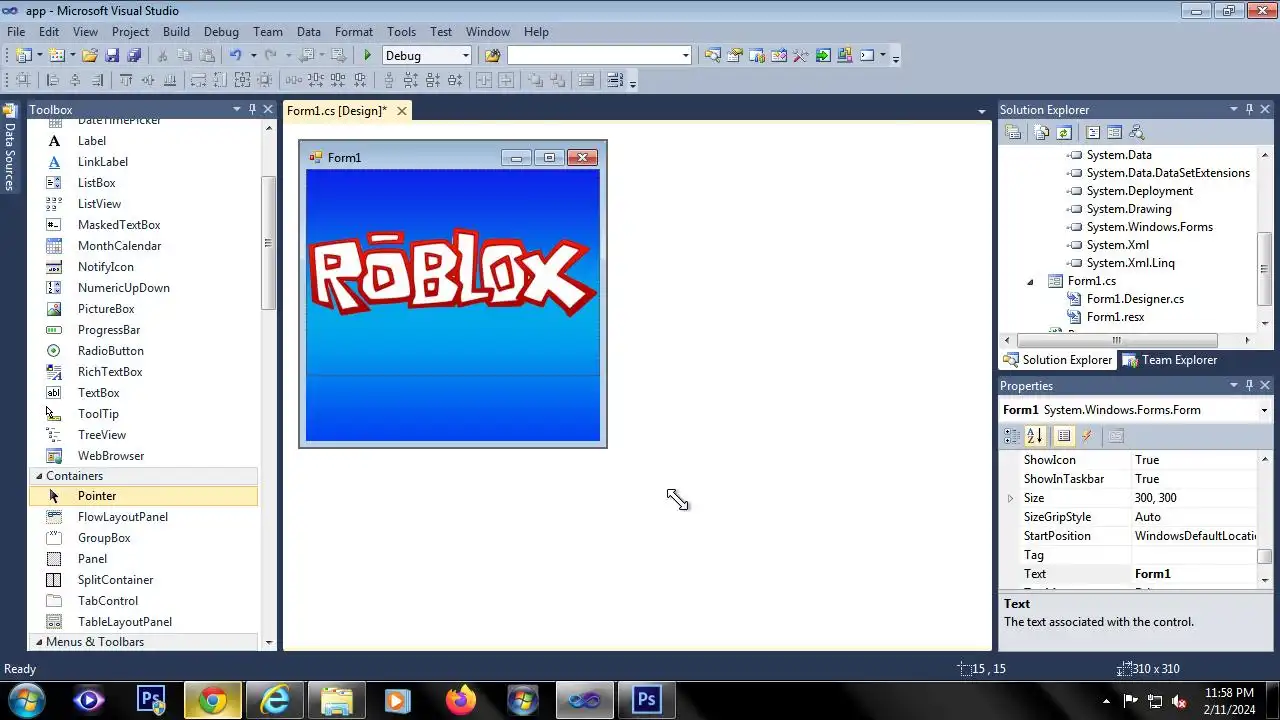Click the Undo arrow icon
The height and width of the screenshot is (720, 1280).
235,55
